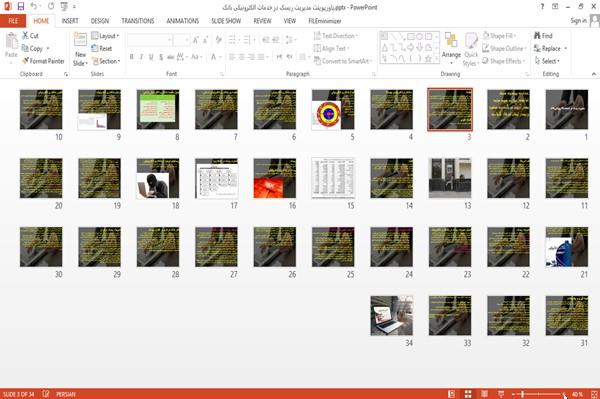Select the triangle shape in the shapes gallery
The height and width of the screenshot is (399, 600).
pyautogui.click(x=385, y=47)
